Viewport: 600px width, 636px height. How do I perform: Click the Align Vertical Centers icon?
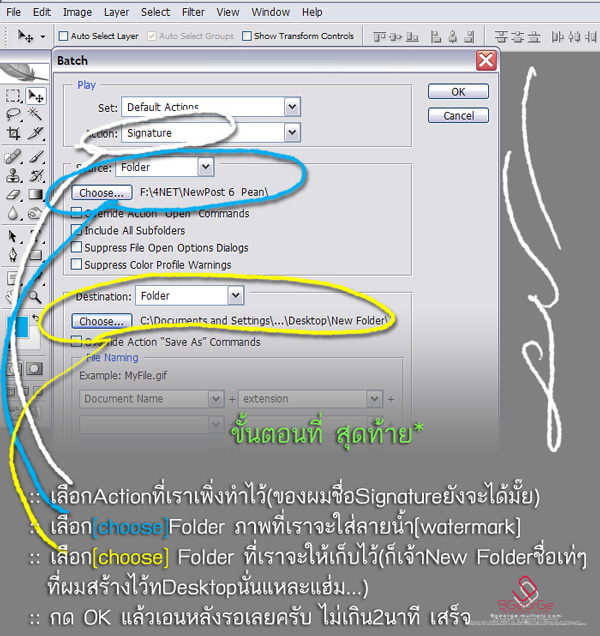(396, 37)
